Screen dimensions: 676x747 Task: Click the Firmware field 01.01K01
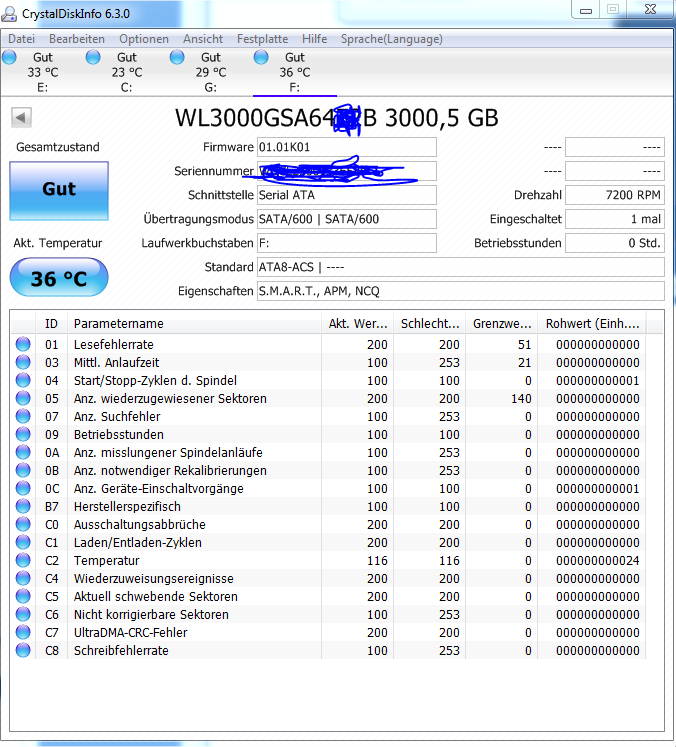347,147
